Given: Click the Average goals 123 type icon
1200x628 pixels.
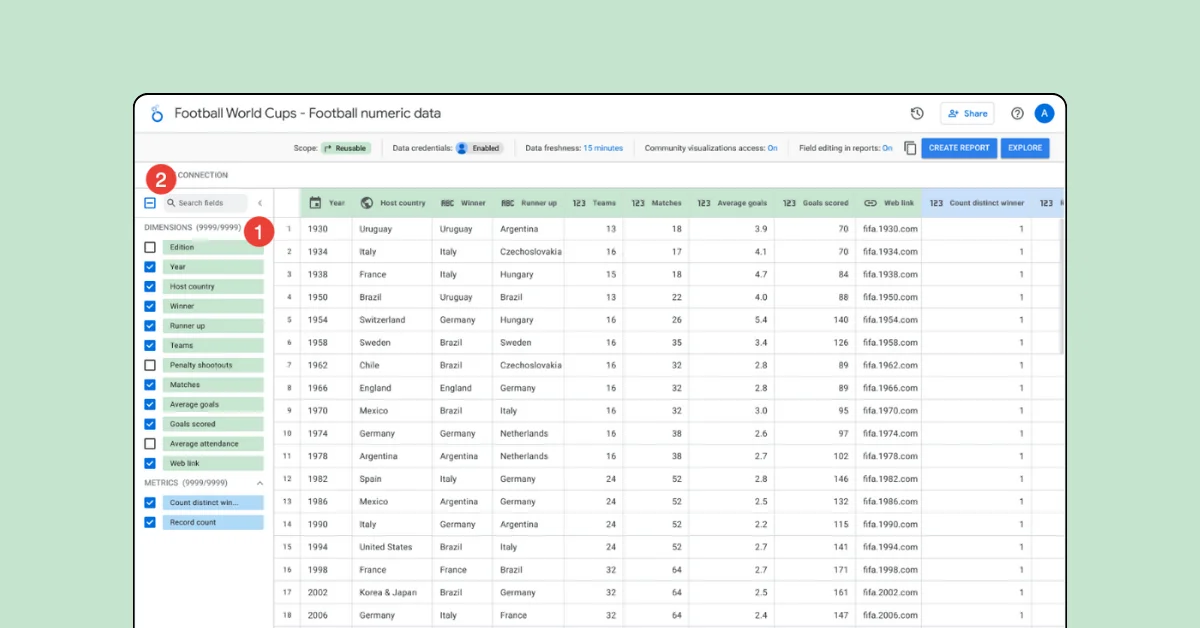Looking at the screenshot, I should 704,203.
